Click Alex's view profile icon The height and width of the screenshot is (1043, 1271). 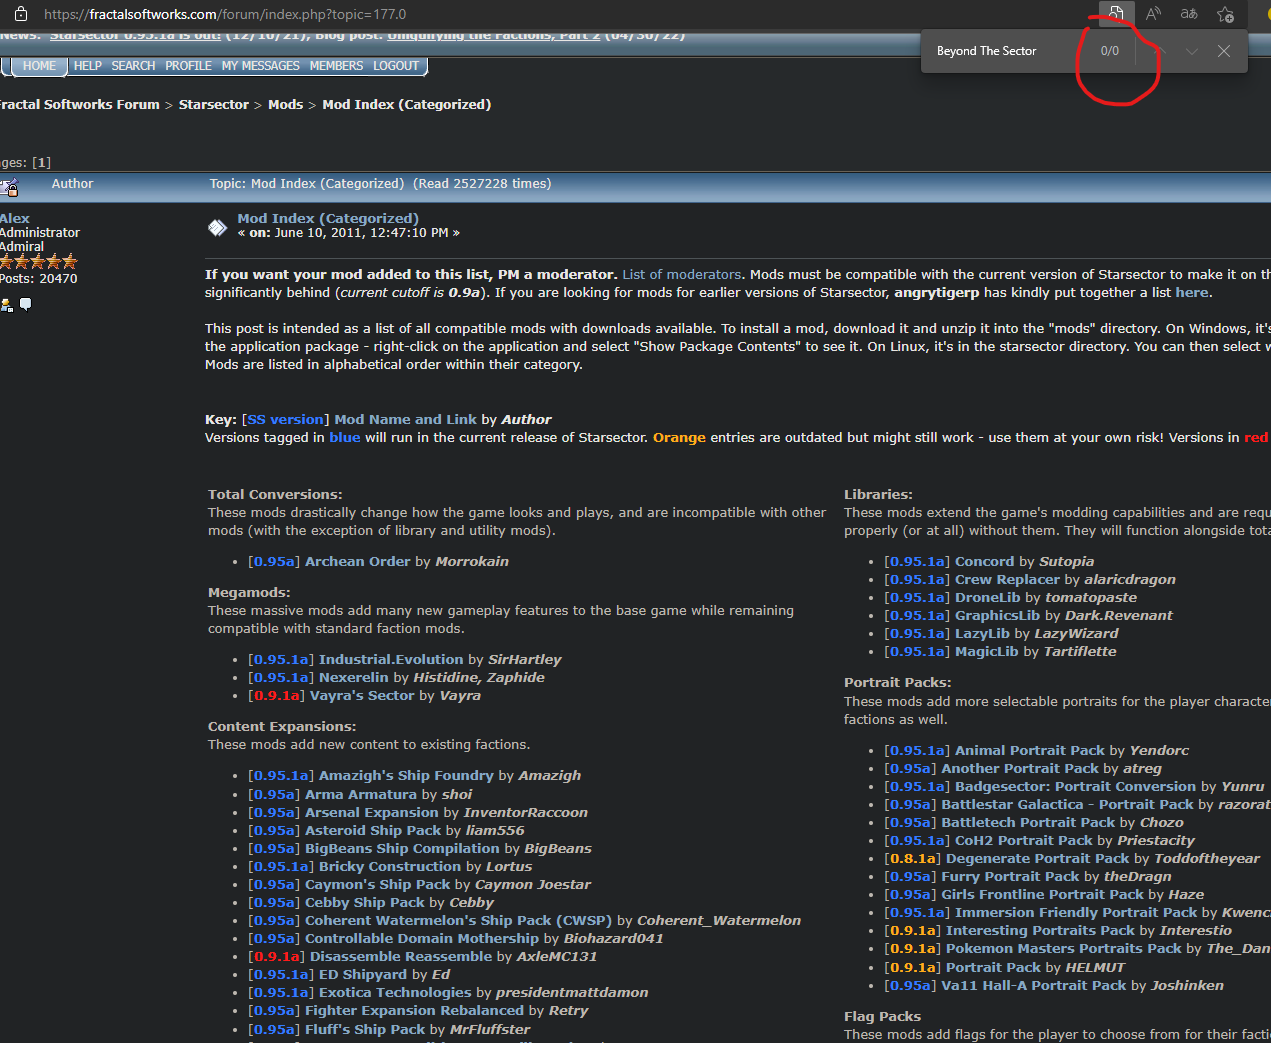pos(7,305)
